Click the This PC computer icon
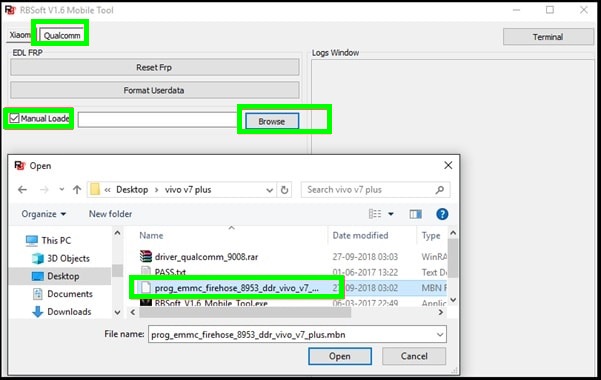 32,240
